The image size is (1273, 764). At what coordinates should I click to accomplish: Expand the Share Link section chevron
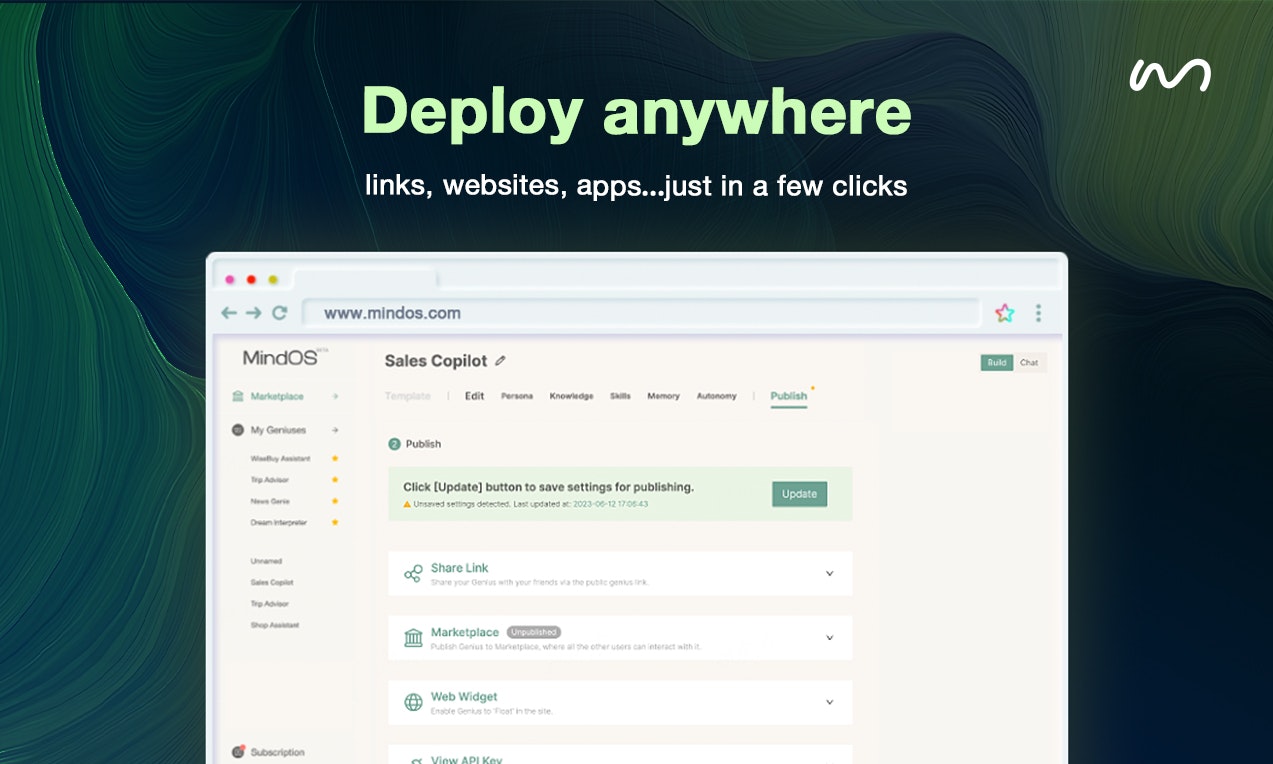(x=829, y=574)
